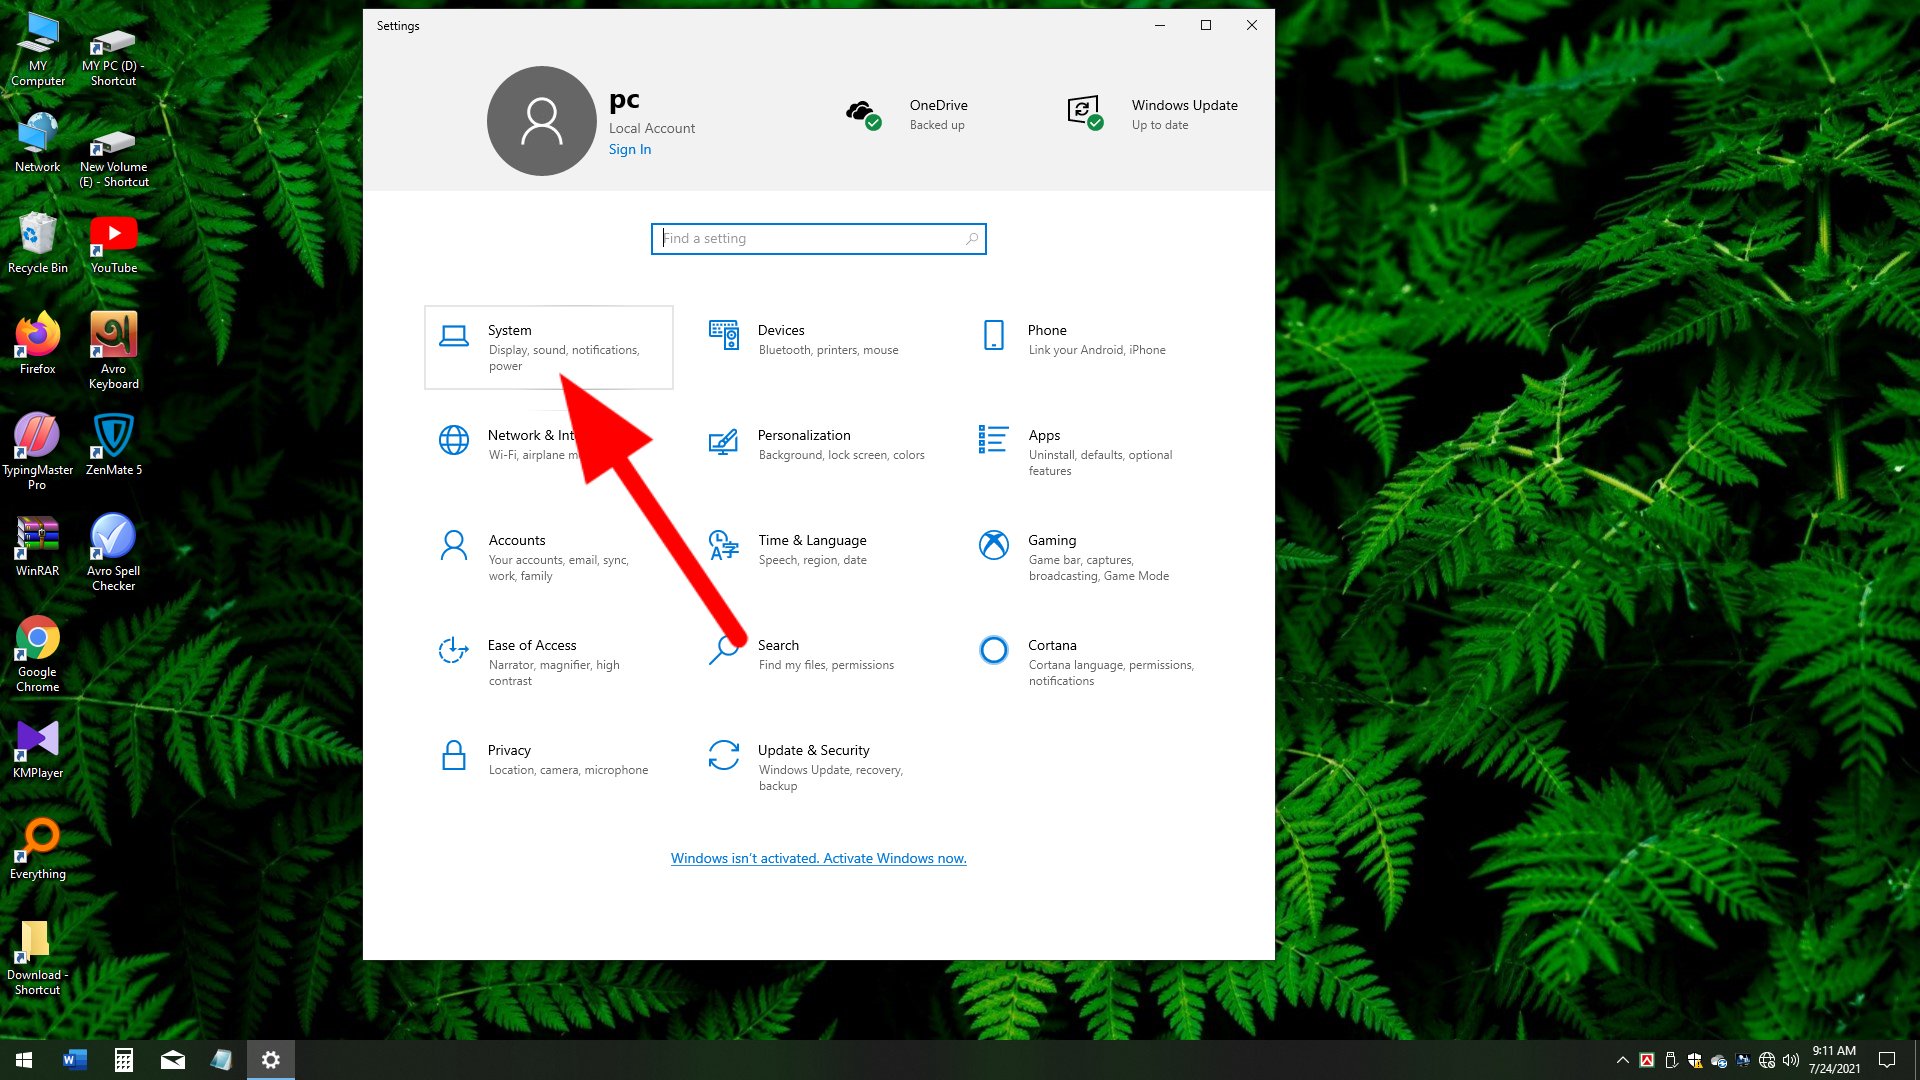This screenshot has width=1920, height=1080.
Task: Open OneDrive backed up status
Action: point(905,115)
